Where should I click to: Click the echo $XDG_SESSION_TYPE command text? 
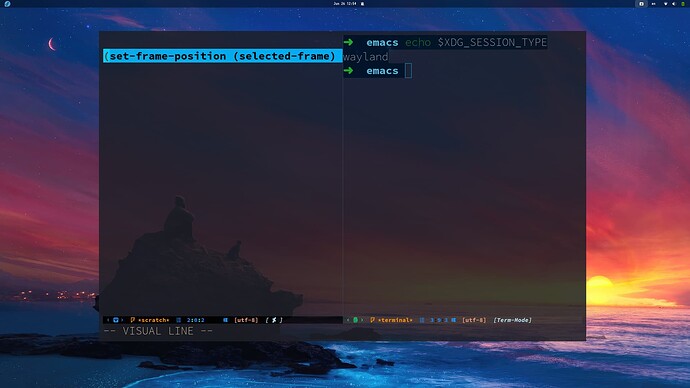point(476,42)
